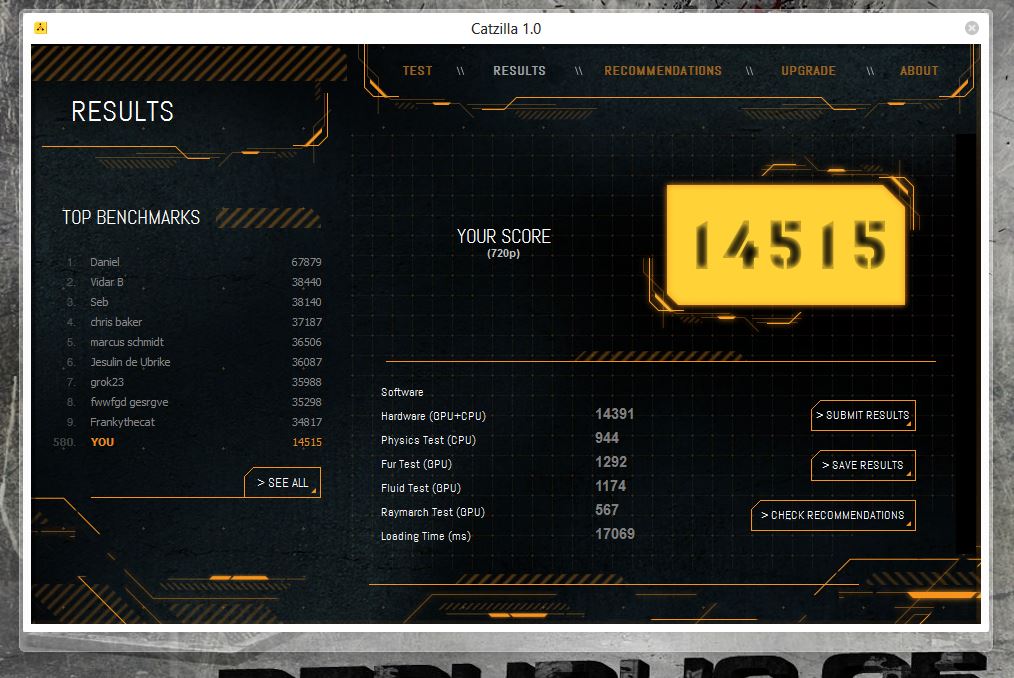Click the SUBMIT RESULTS button
This screenshot has width=1014, height=678.
pos(863,415)
